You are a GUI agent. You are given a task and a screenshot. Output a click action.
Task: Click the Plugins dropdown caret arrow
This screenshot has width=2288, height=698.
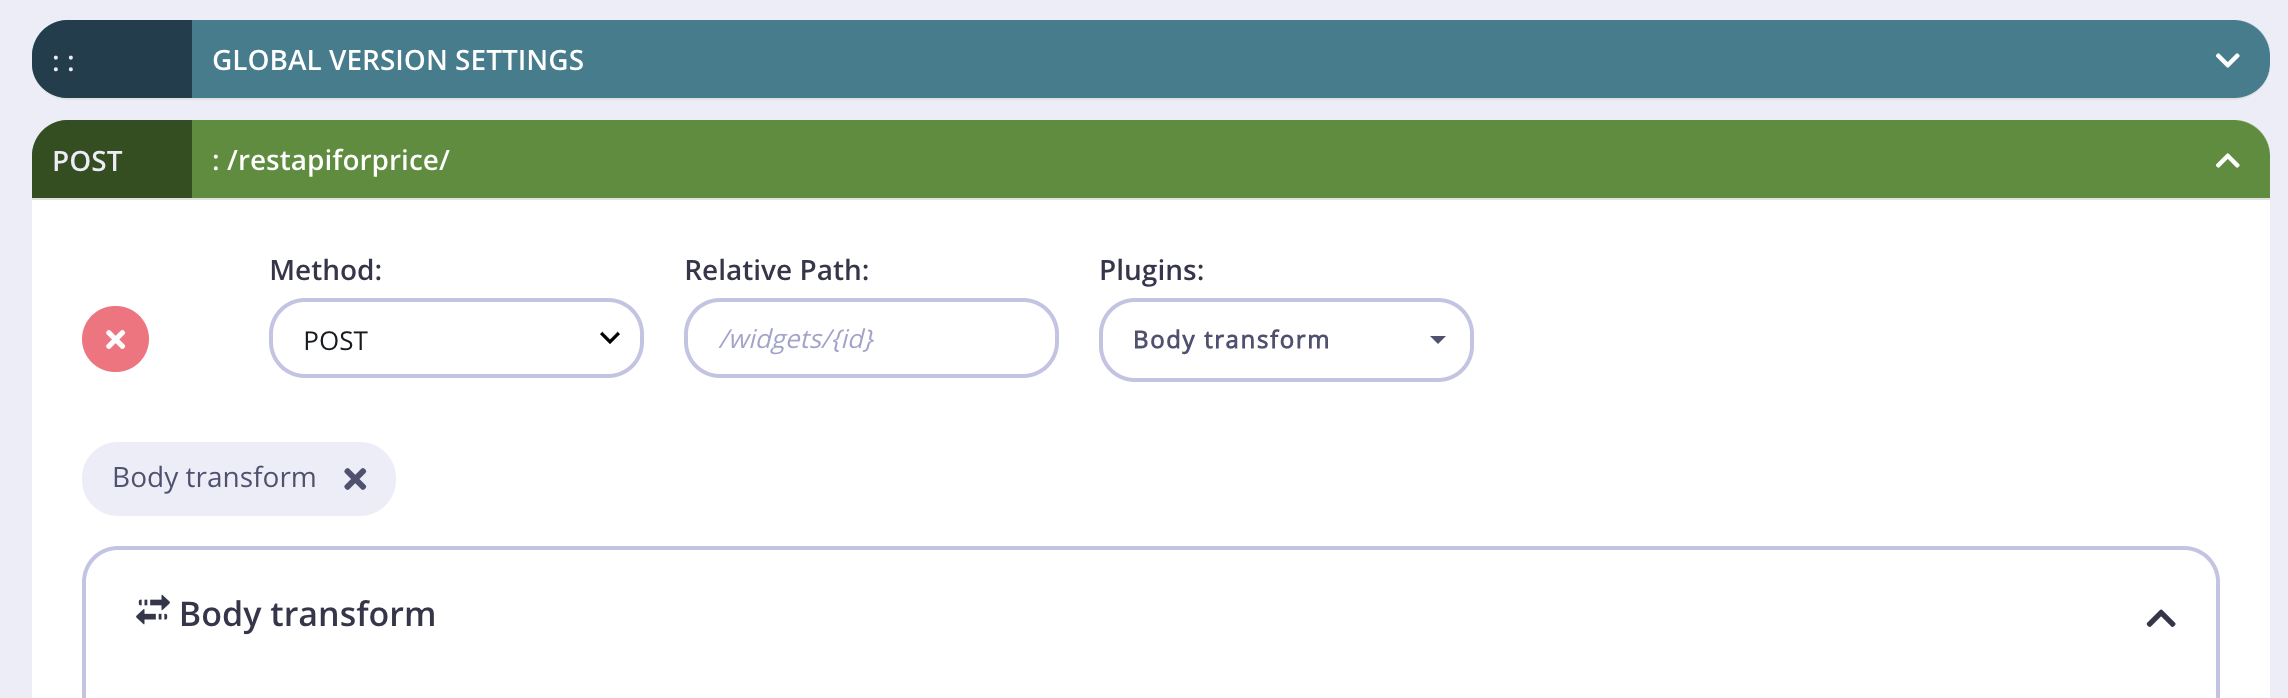pos(1438,340)
